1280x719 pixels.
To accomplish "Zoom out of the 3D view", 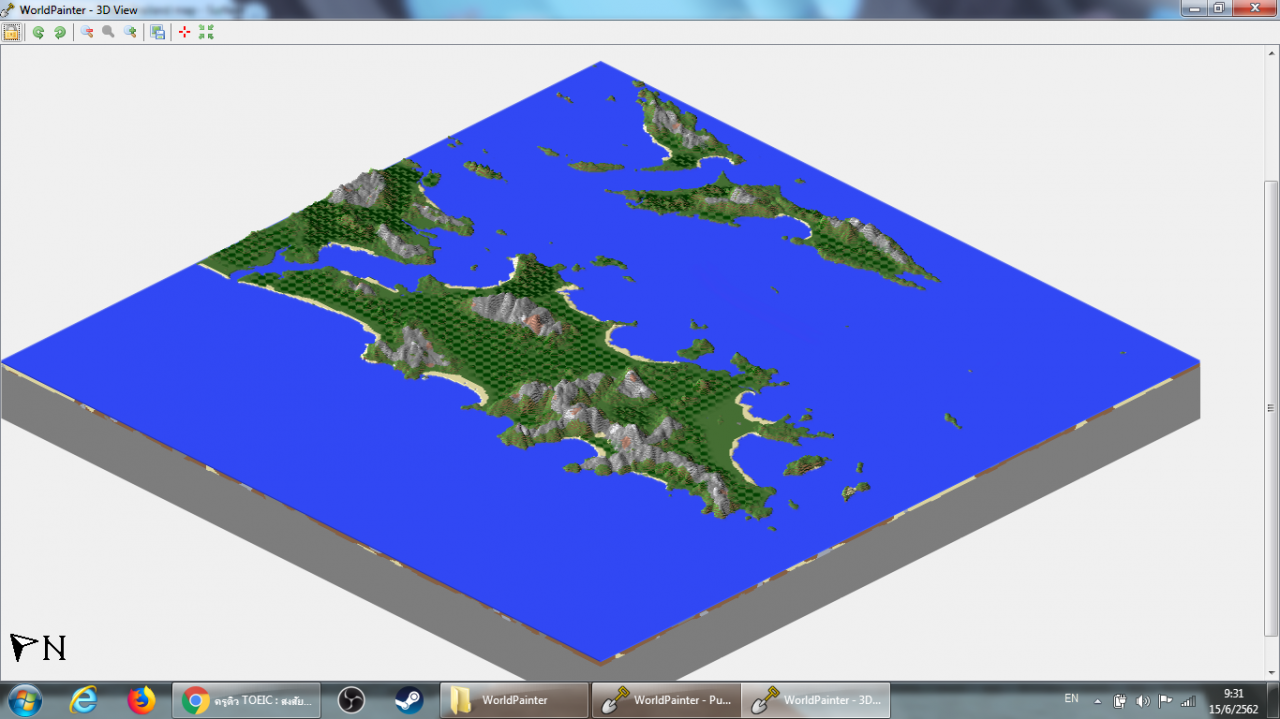I will tap(86, 31).
